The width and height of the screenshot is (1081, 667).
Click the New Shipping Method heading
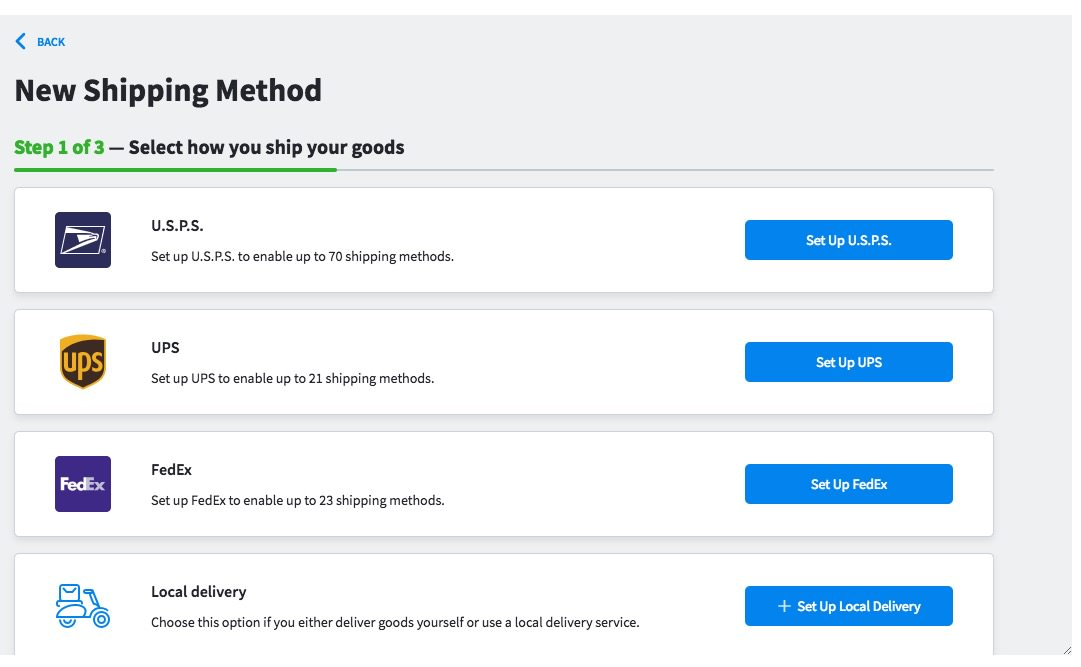tap(168, 91)
